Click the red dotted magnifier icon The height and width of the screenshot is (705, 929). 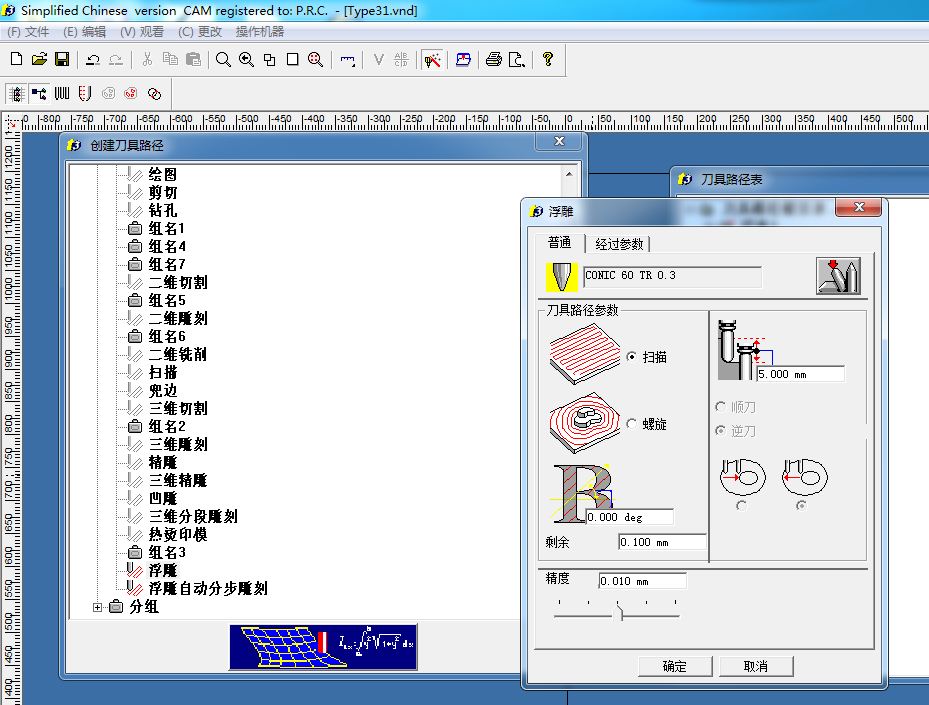point(315,59)
